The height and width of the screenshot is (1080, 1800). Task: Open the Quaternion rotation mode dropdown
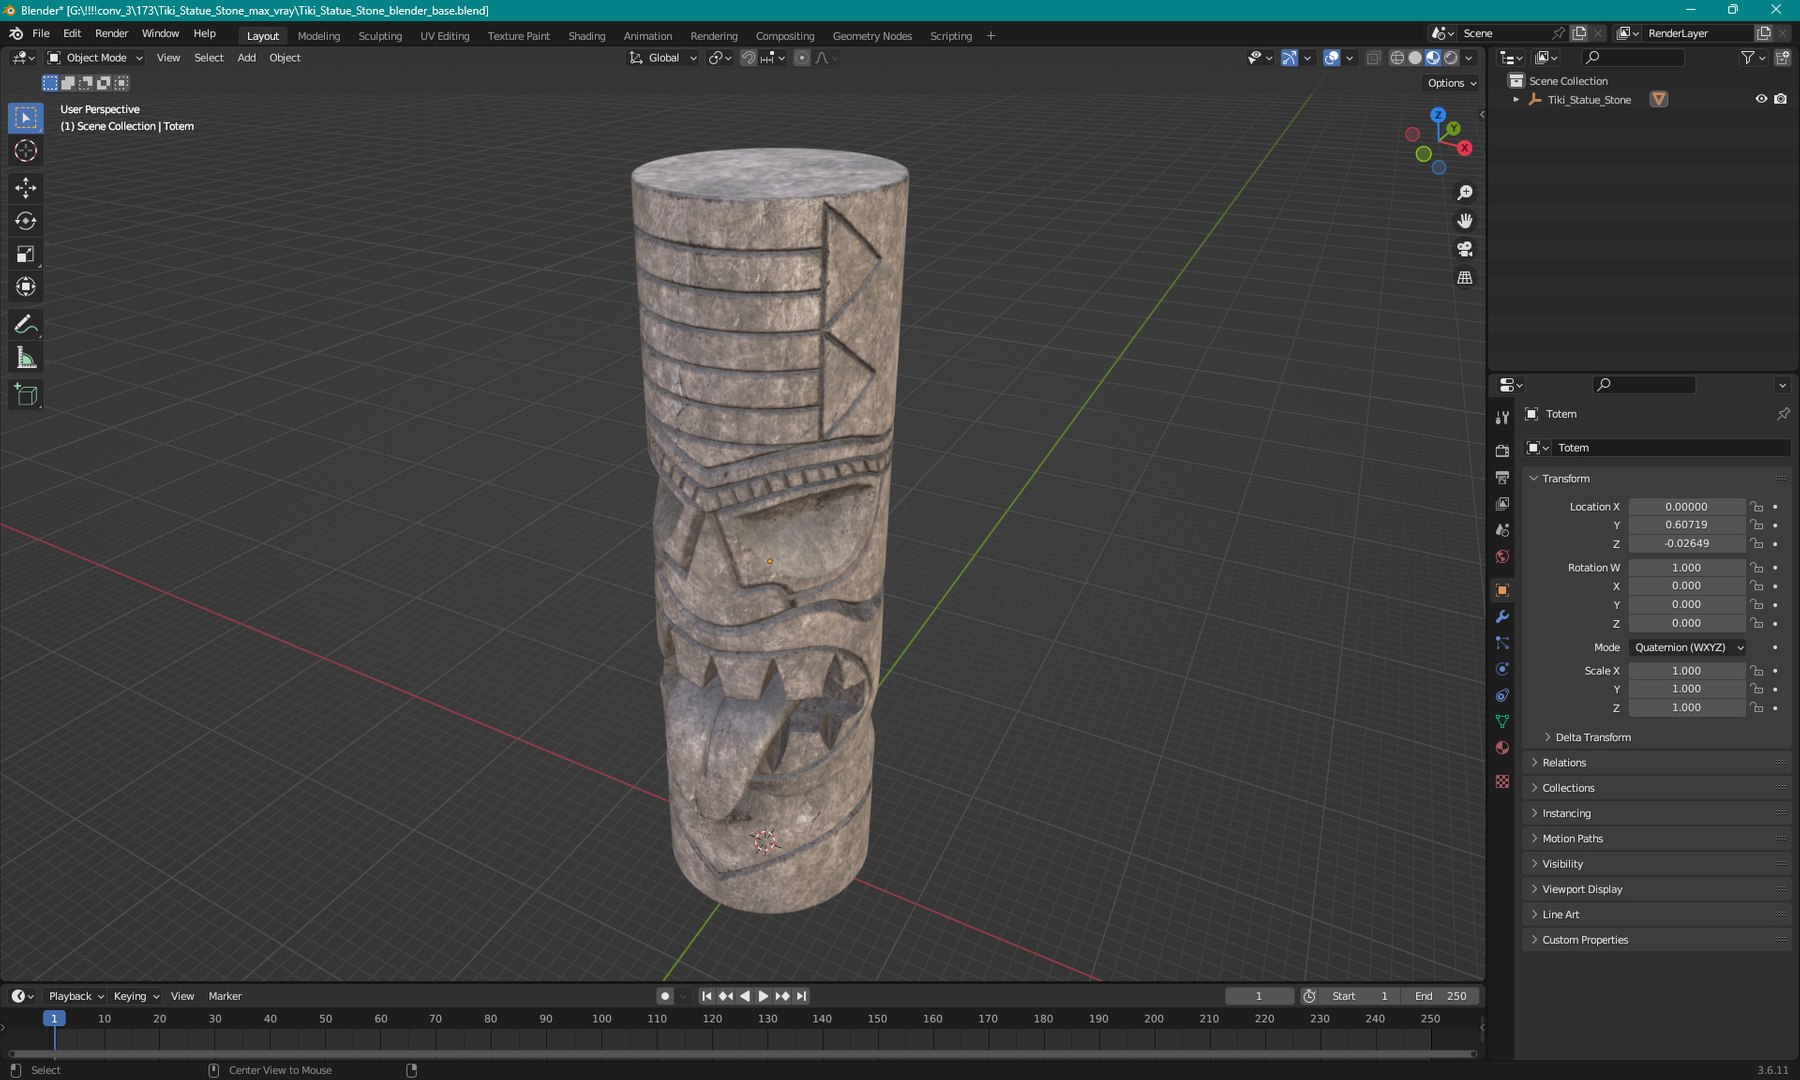point(1688,648)
